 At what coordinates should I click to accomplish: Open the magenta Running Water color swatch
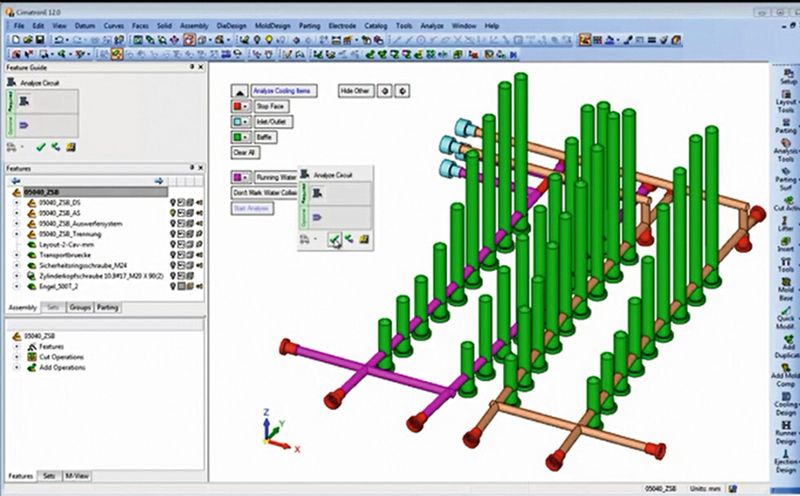click(x=241, y=177)
